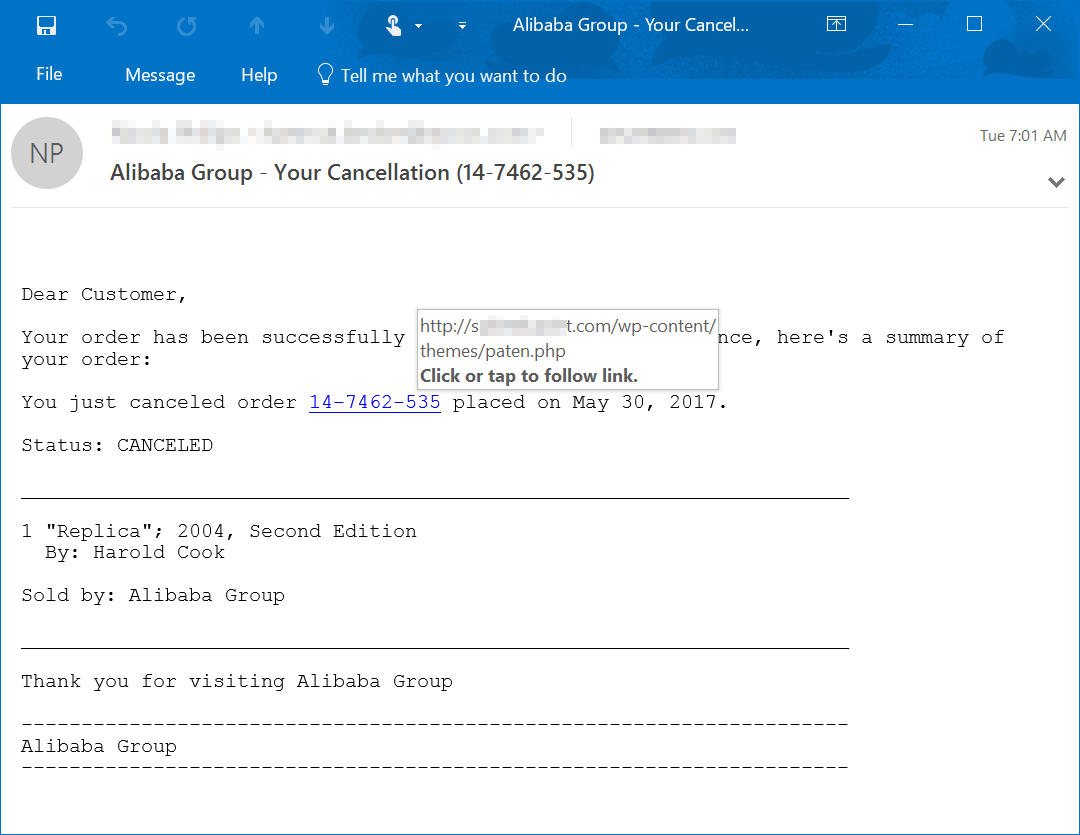The image size is (1080, 835).
Task: Open the File menu
Action: click(48, 74)
